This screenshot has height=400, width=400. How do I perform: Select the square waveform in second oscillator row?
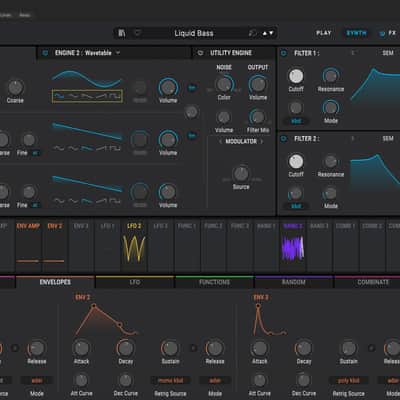coord(115,148)
